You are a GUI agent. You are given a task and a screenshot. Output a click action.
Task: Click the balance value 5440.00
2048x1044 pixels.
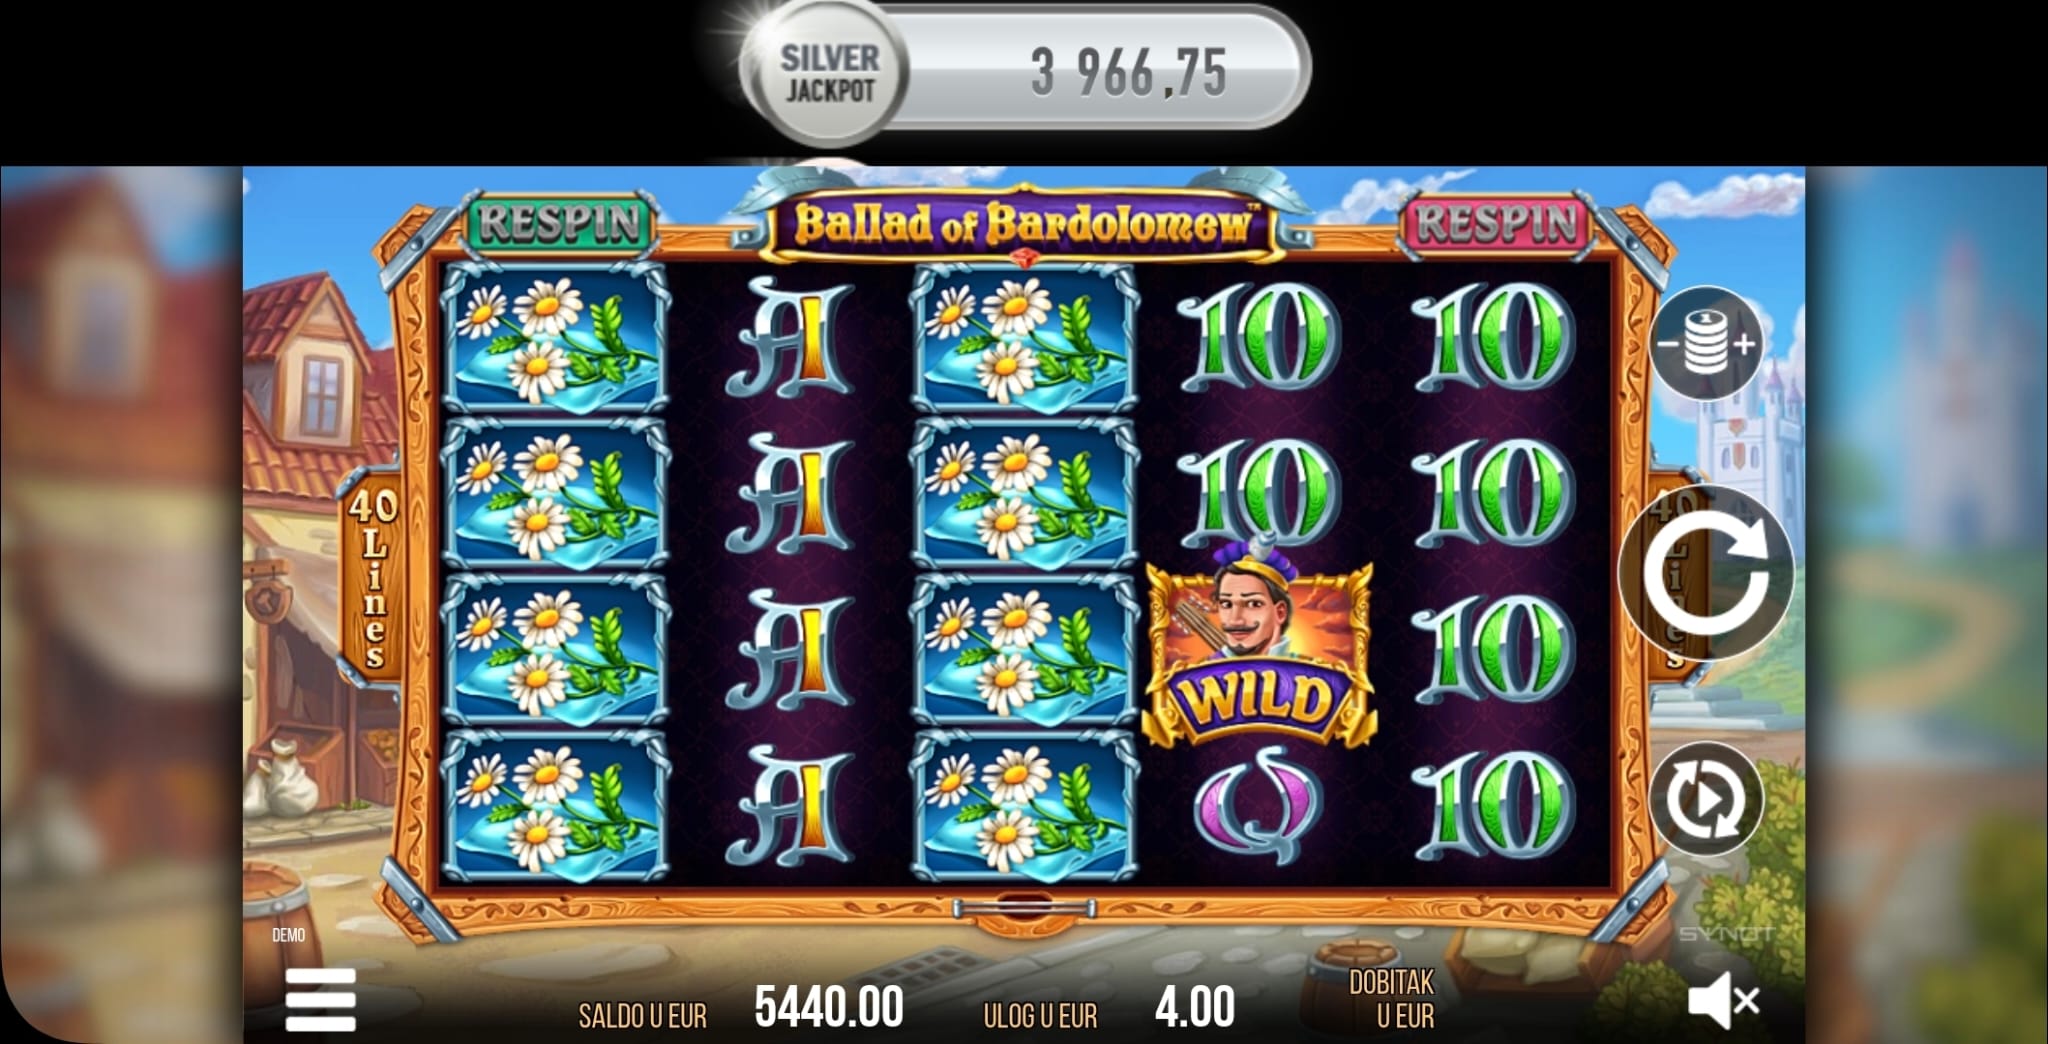(x=829, y=1007)
